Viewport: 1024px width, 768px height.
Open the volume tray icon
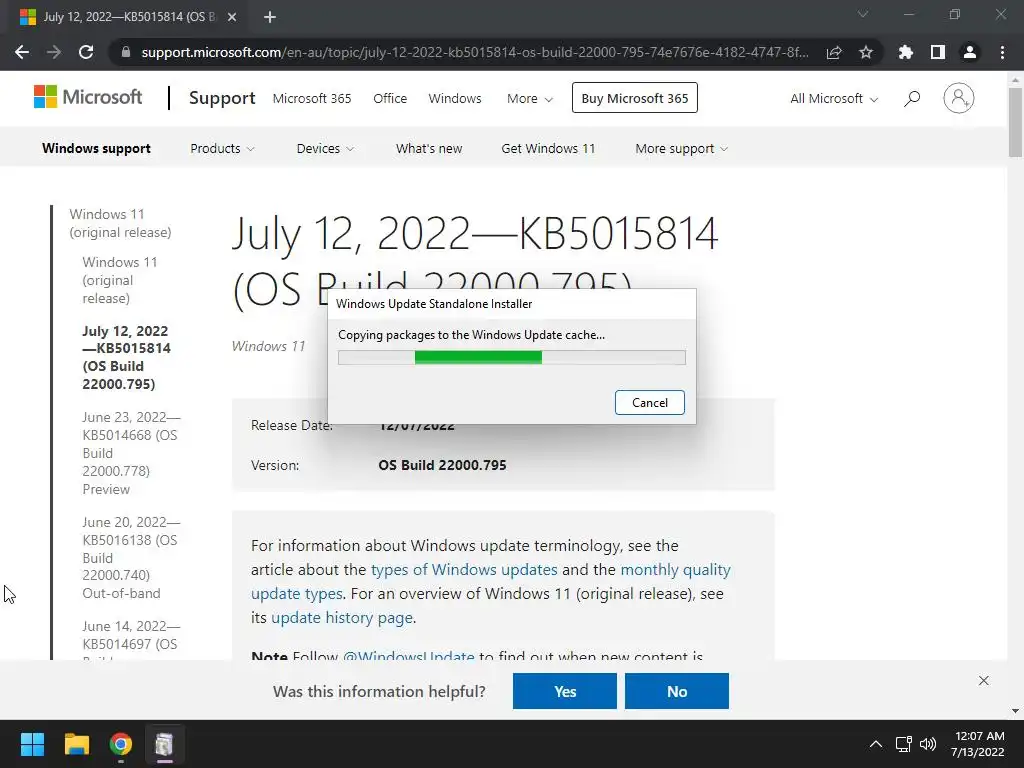click(927, 744)
